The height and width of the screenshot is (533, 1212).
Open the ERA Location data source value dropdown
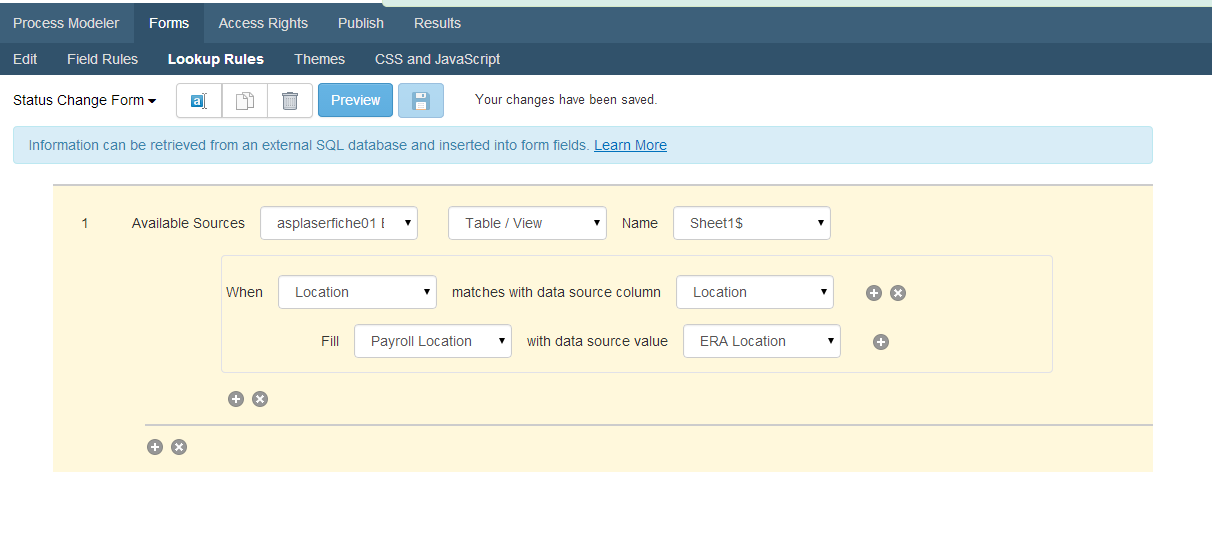[762, 341]
